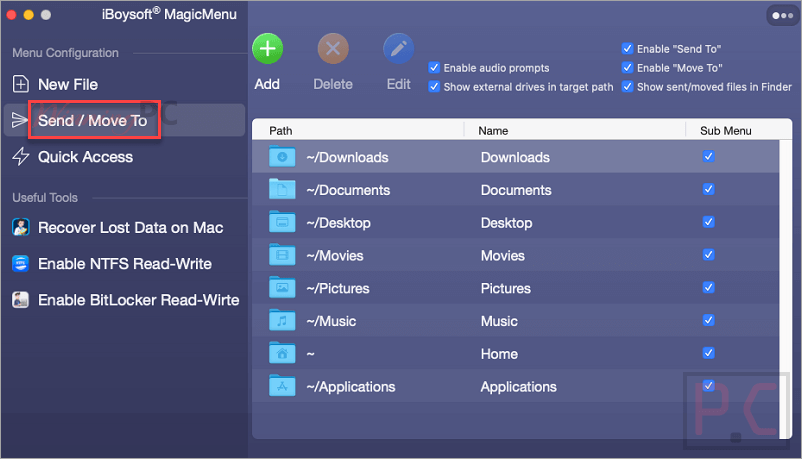Click the Documents folder icon
The image size is (802, 459).
282,189
